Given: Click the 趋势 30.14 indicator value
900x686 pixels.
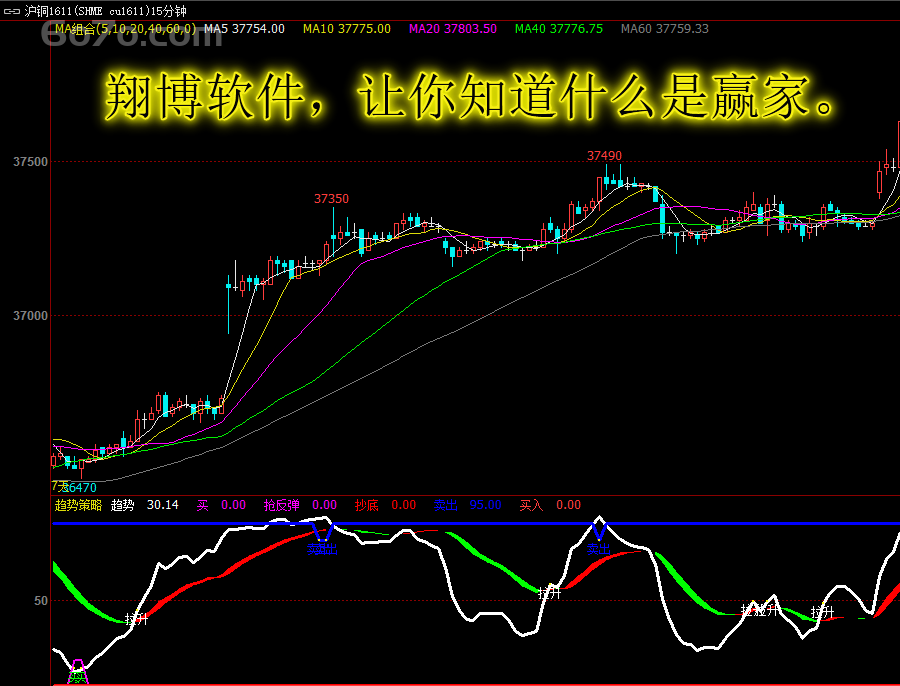Looking at the screenshot, I should pyautogui.click(x=145, y=505).
